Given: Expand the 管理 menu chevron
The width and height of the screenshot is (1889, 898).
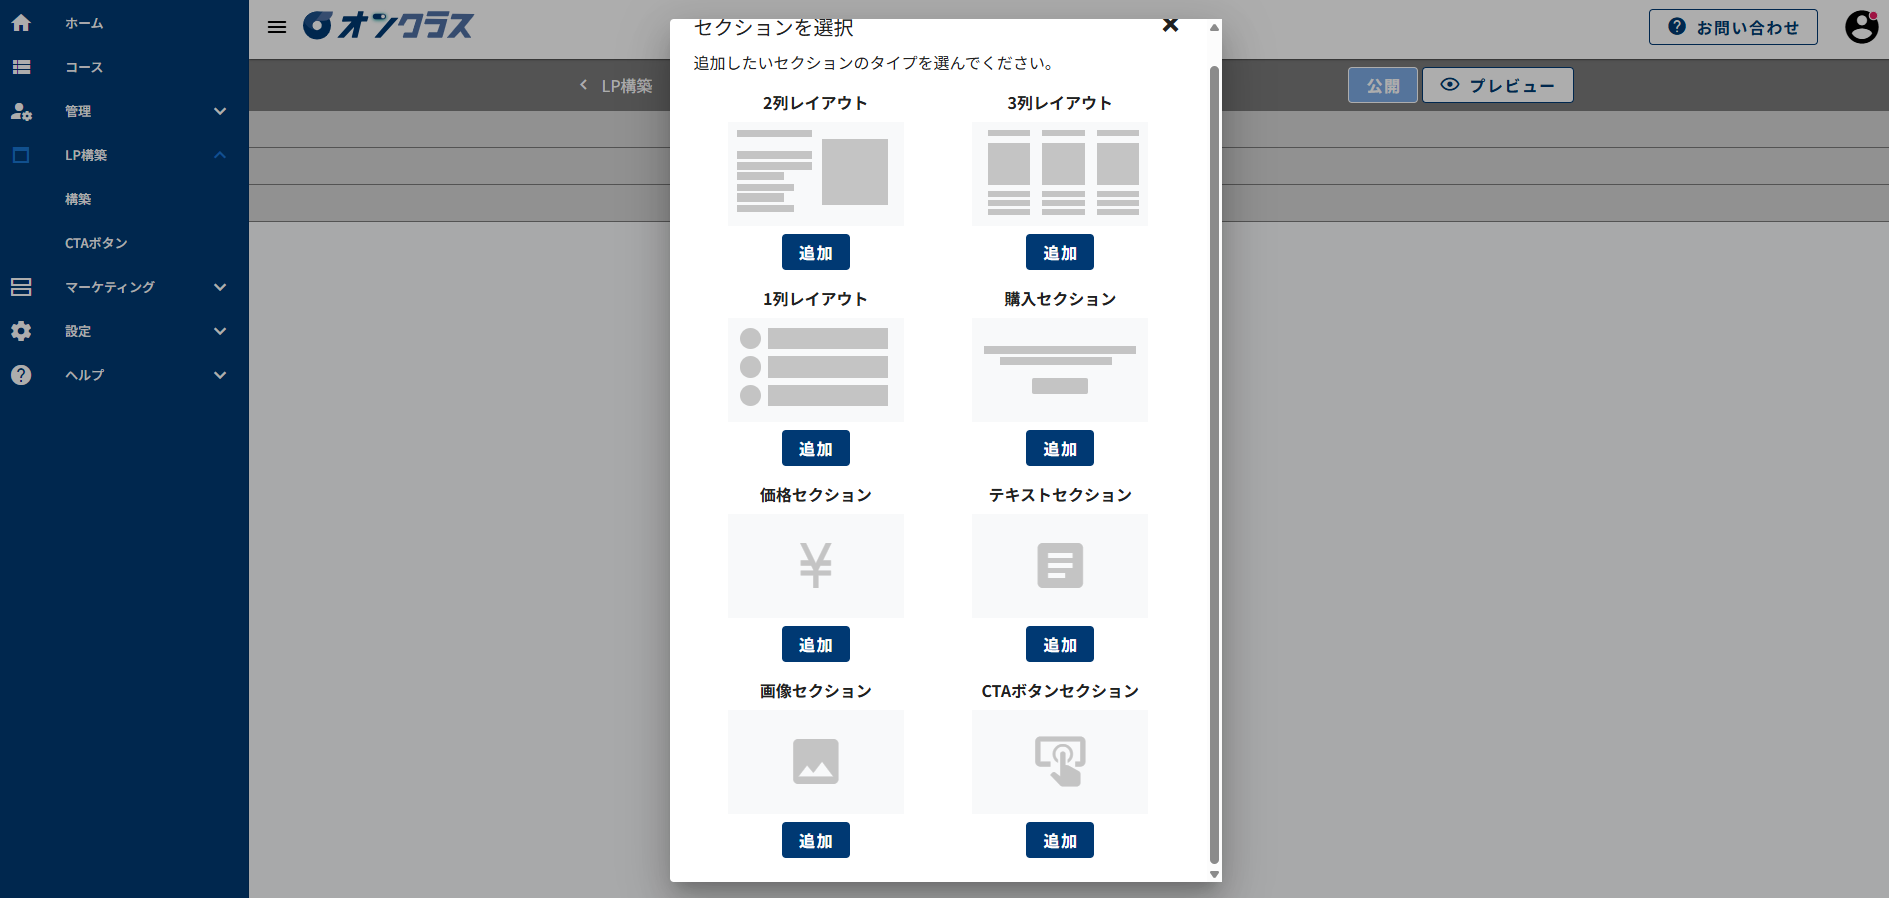Looking at the screenshot, I should [220, 111].
